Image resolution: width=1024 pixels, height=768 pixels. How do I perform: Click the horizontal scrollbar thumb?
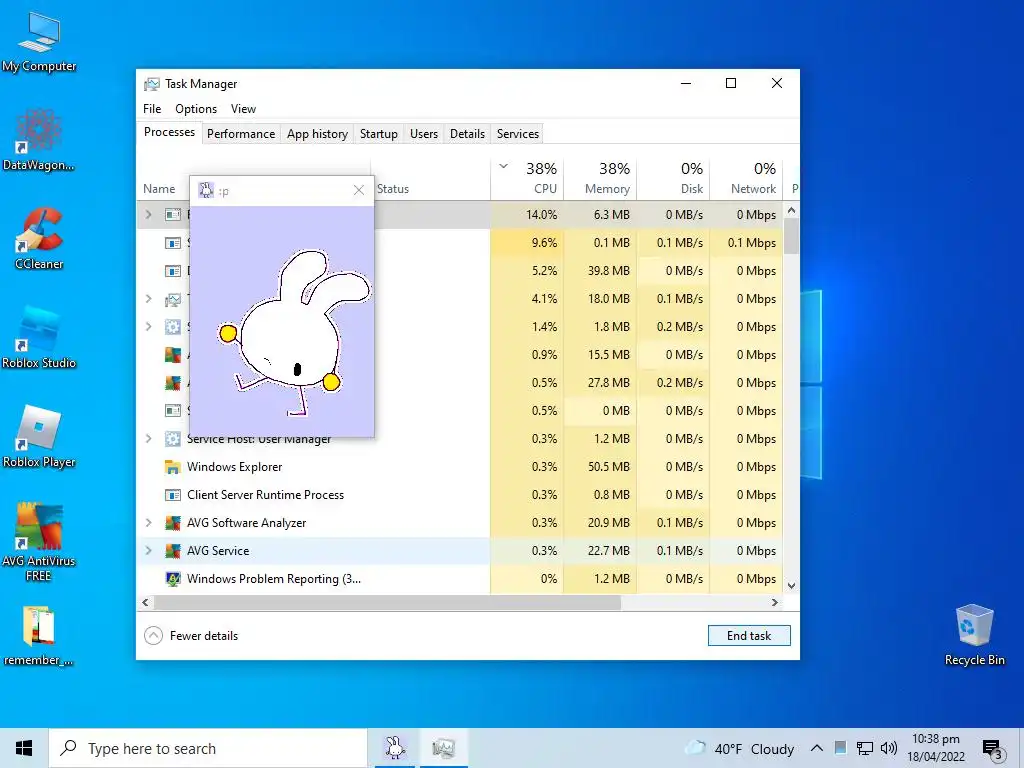pos(387,602)
